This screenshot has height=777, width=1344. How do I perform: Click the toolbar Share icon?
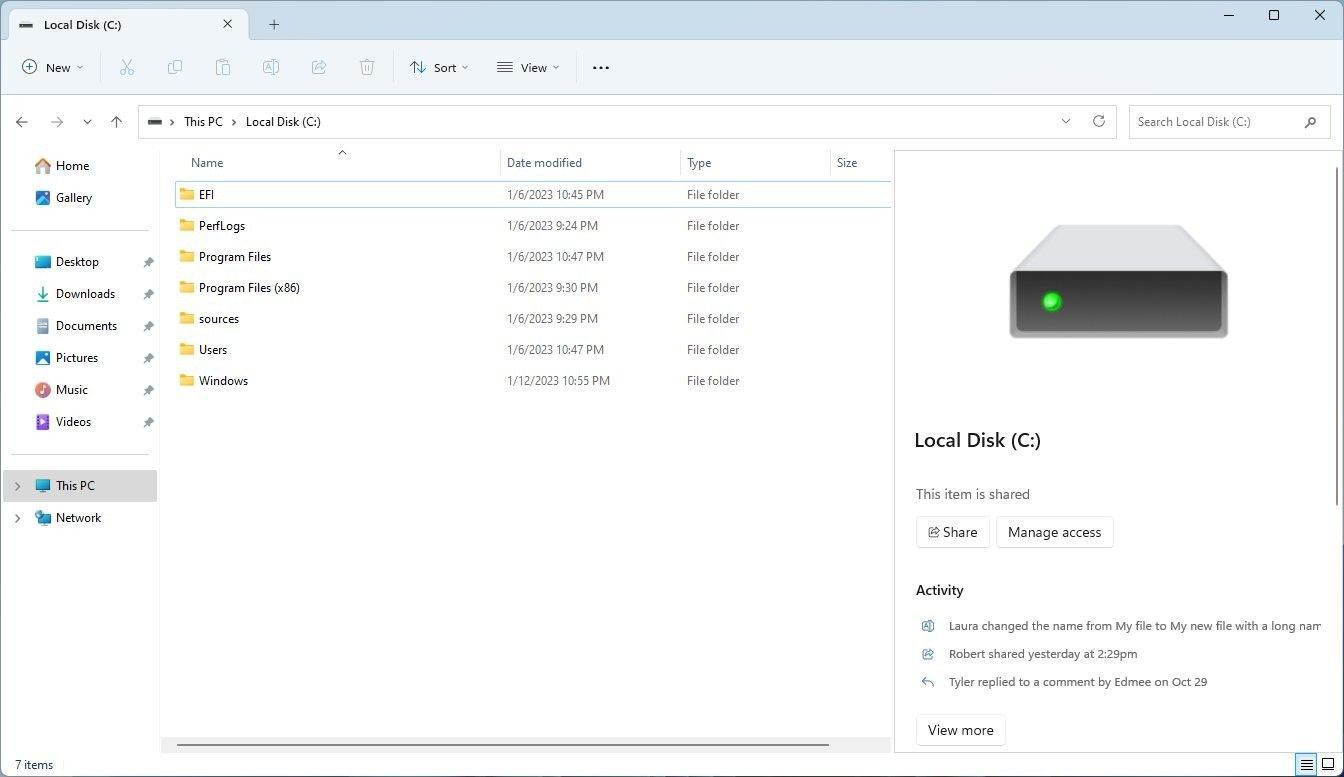point(319,67)
